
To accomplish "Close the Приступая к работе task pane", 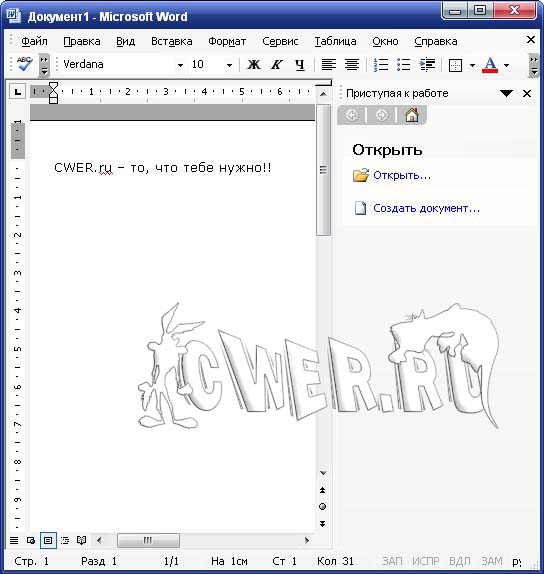I will click(527, 94).
